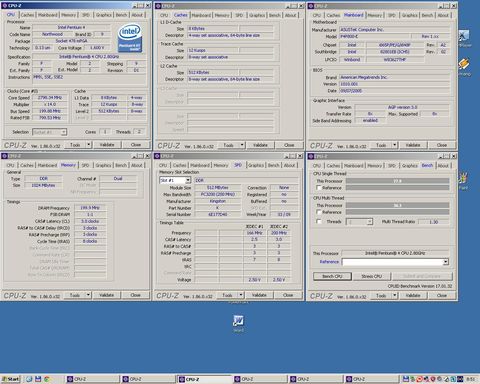Open the Bench tab in the CPU-tab window
480x384 pixels.
pyautogui.click(x=121, y=15)
